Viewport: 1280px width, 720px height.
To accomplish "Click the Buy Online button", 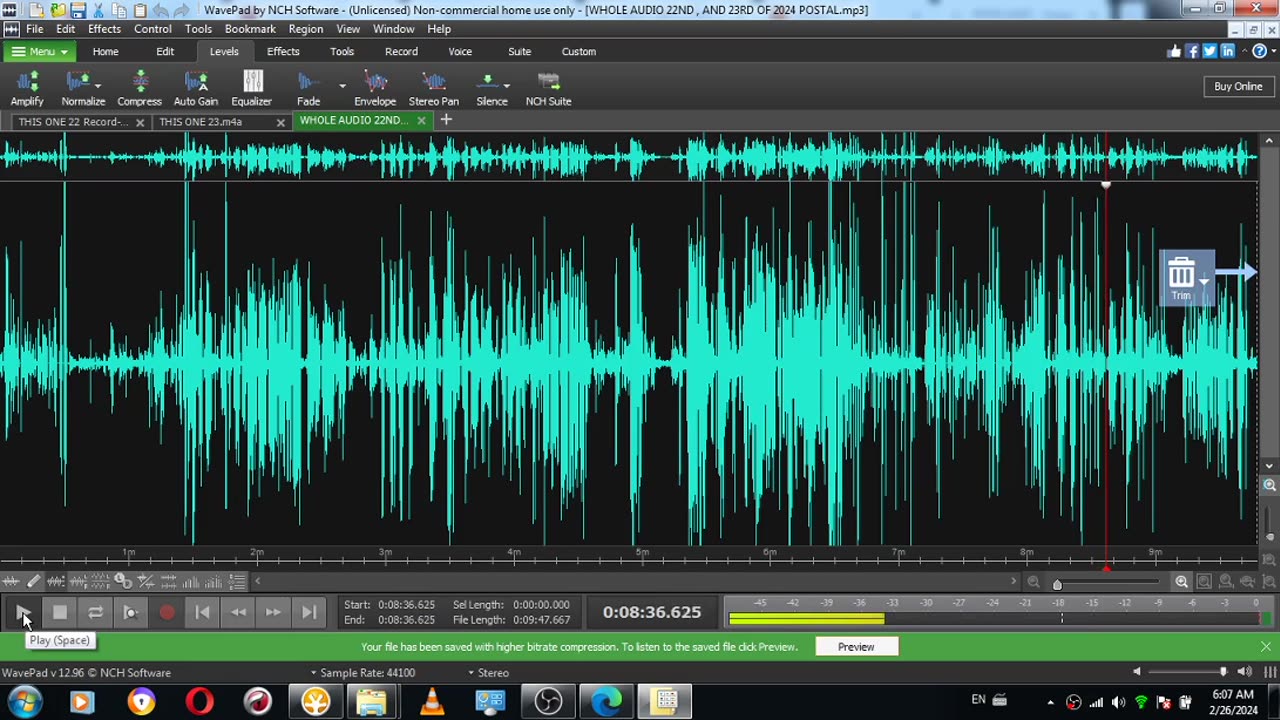I will 1238,86.
